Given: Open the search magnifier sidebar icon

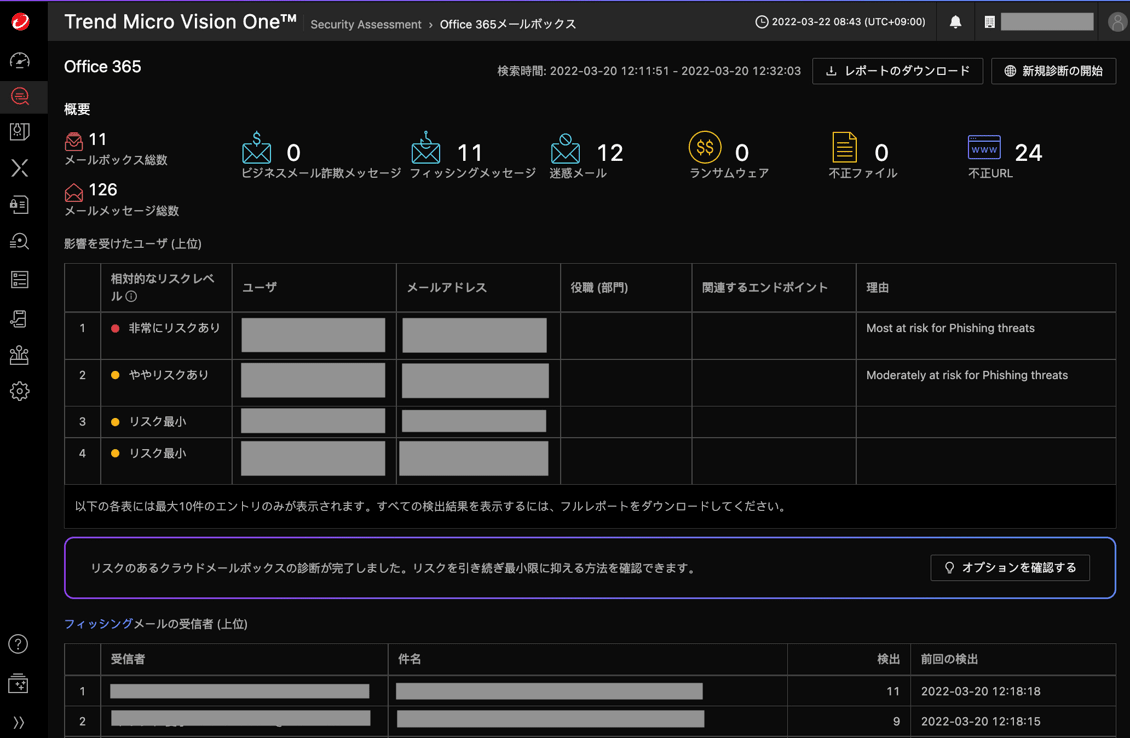Looking at the screenshot, I should coord(20,242).
